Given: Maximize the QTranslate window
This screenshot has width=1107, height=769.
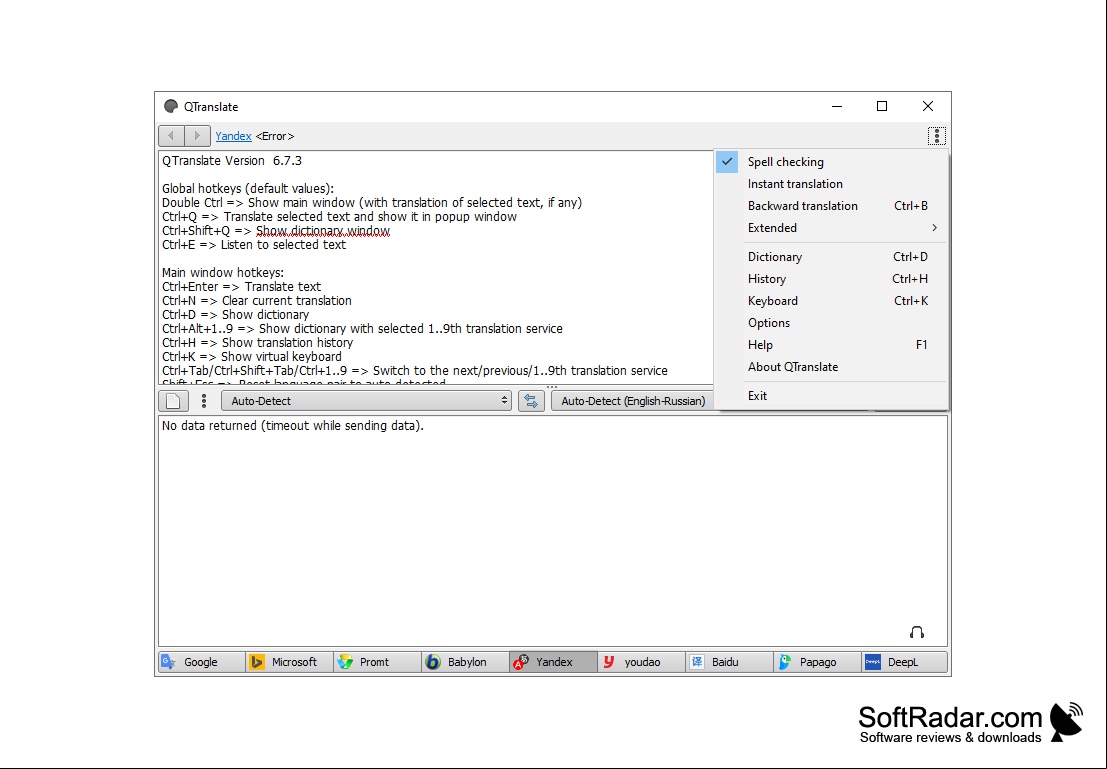Looking at the screenshot, I should (x=882, y=106).
